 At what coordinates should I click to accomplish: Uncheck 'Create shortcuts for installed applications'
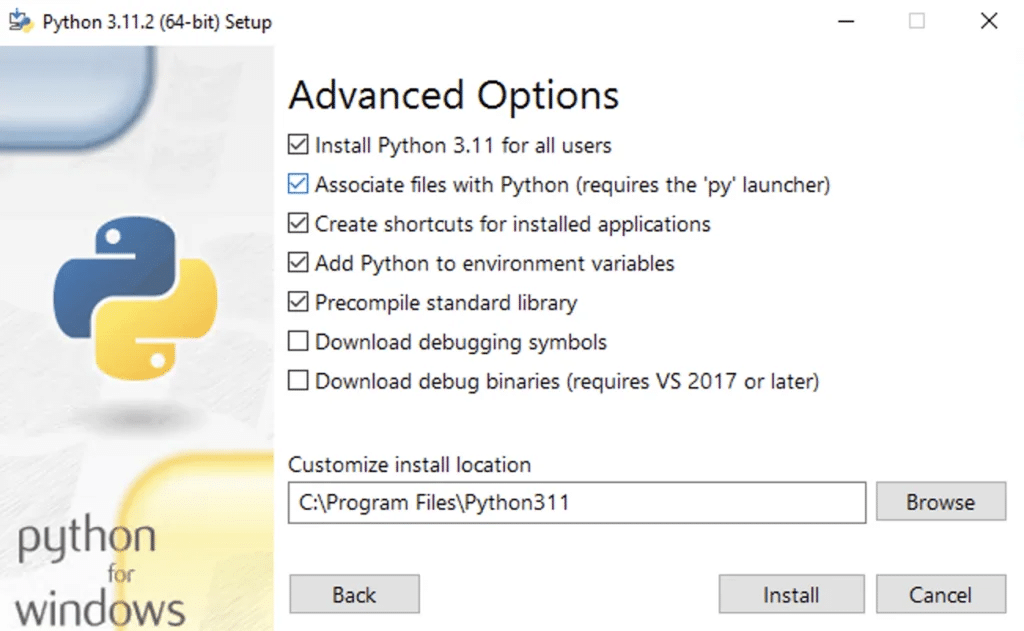click(x=297, y=223)
